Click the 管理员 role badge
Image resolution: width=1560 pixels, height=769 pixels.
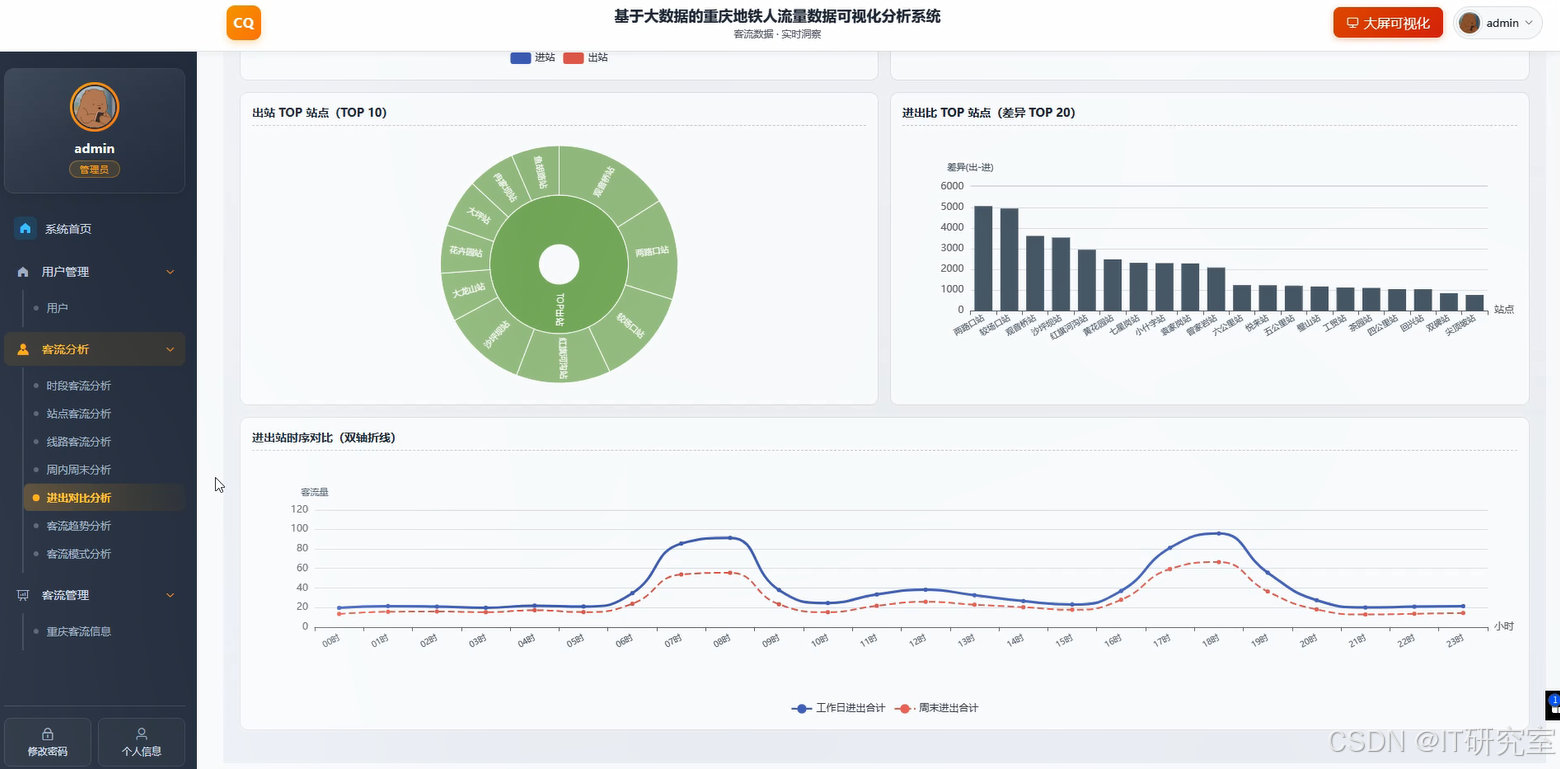click(x=95, y=170)
